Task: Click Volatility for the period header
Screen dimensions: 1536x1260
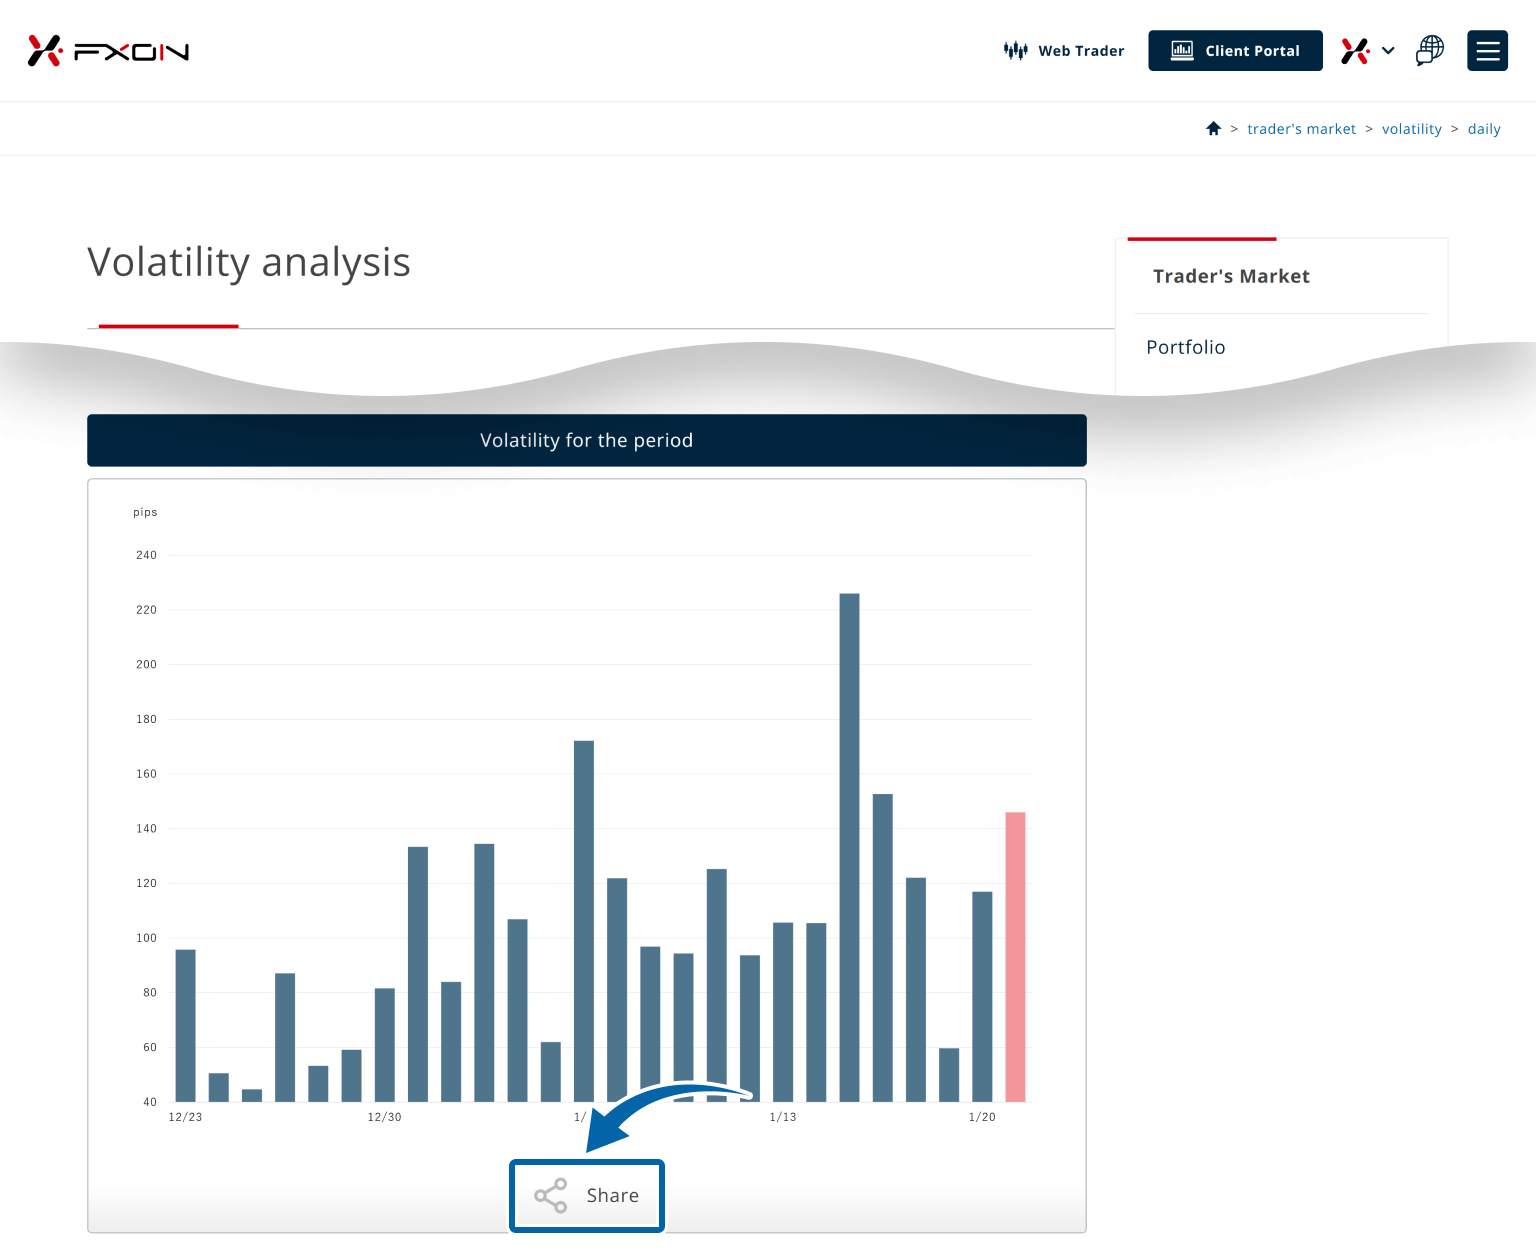Action: coord(587,440)
